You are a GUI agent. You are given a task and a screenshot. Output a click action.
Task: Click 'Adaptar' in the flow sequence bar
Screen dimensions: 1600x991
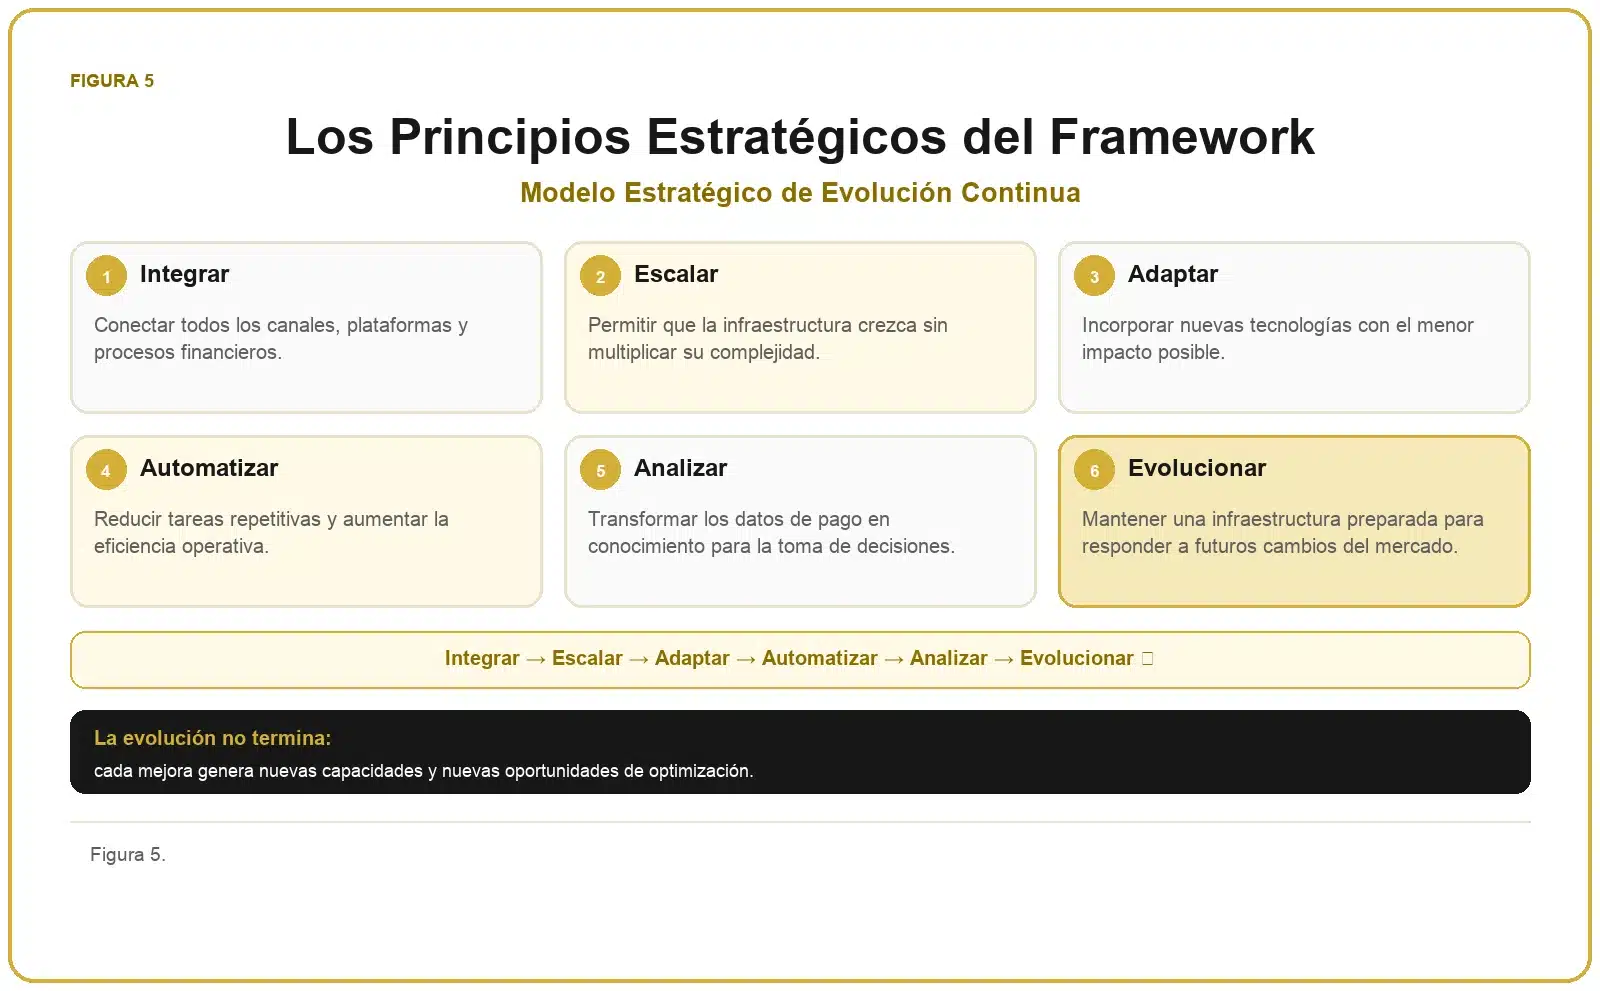[692, 658]
